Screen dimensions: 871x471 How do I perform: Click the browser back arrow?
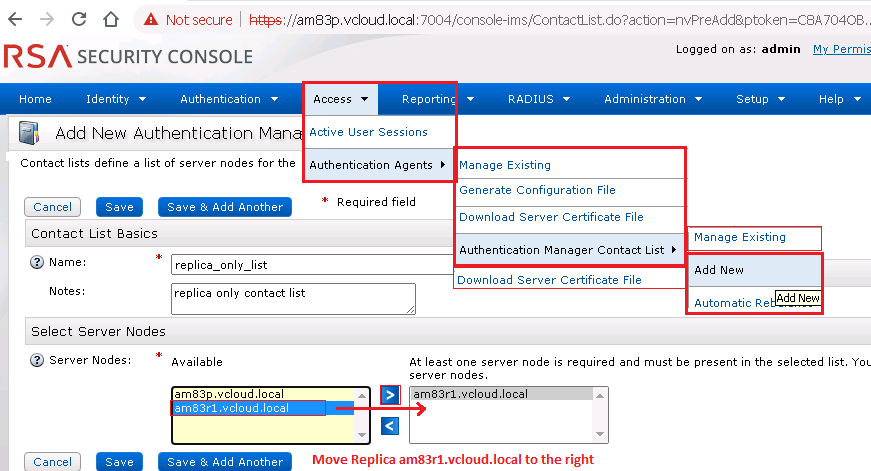(16, 19)
